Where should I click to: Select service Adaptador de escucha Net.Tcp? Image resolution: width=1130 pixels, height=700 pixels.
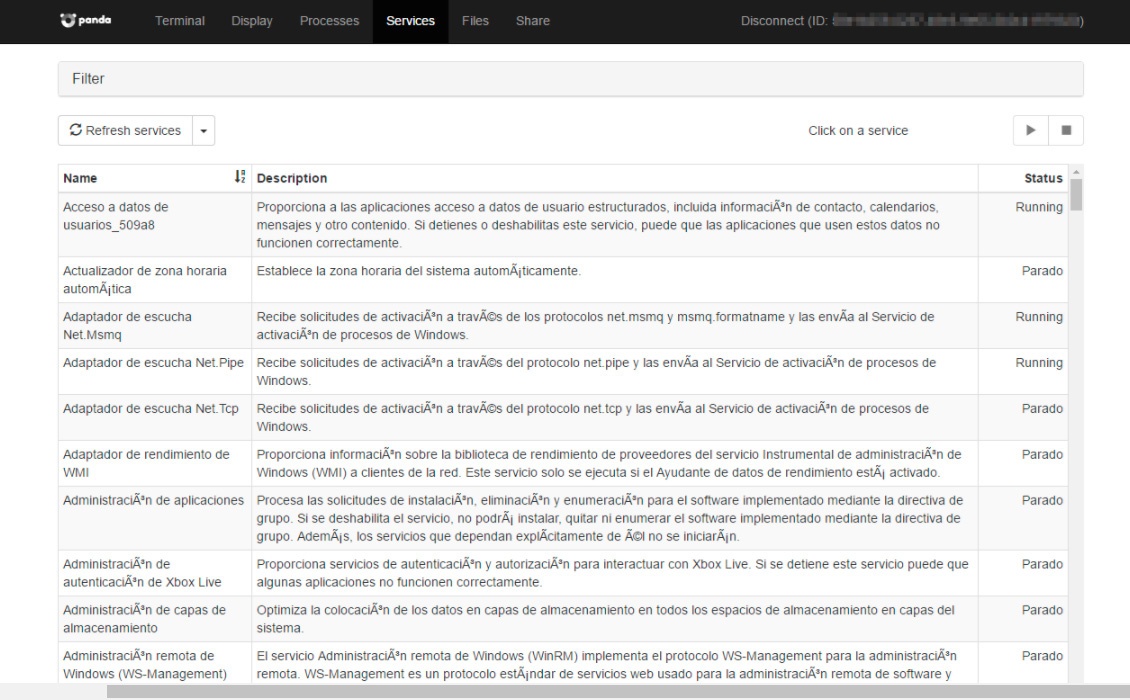(150, 409)
